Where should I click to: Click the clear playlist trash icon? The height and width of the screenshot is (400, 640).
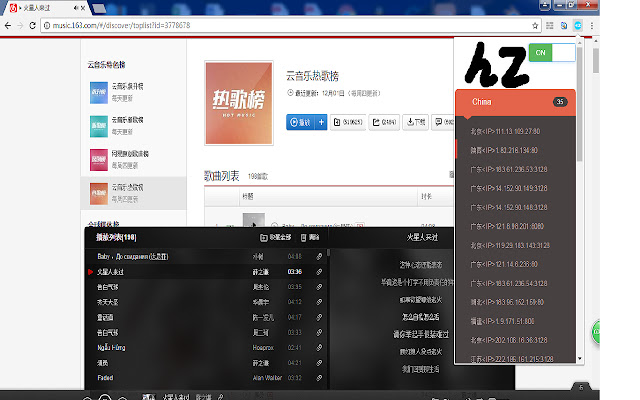(x=303, y=237)
